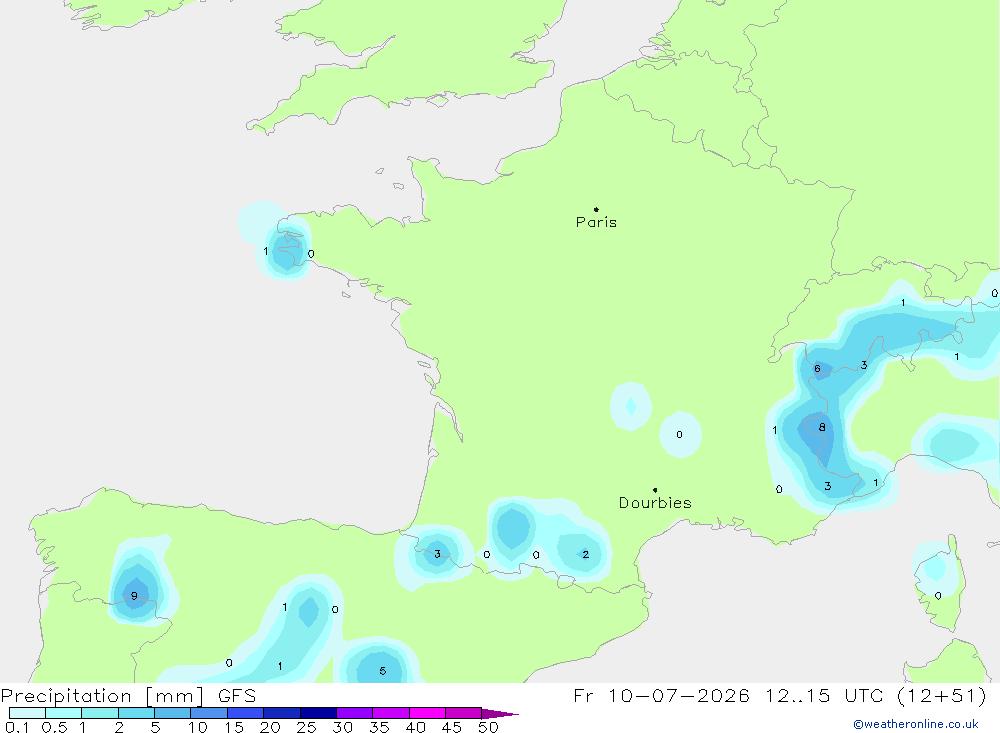Viewport: 1000px width, 733px height.
Task: Select the black dot marker above Paris
Action: point(596,209)
